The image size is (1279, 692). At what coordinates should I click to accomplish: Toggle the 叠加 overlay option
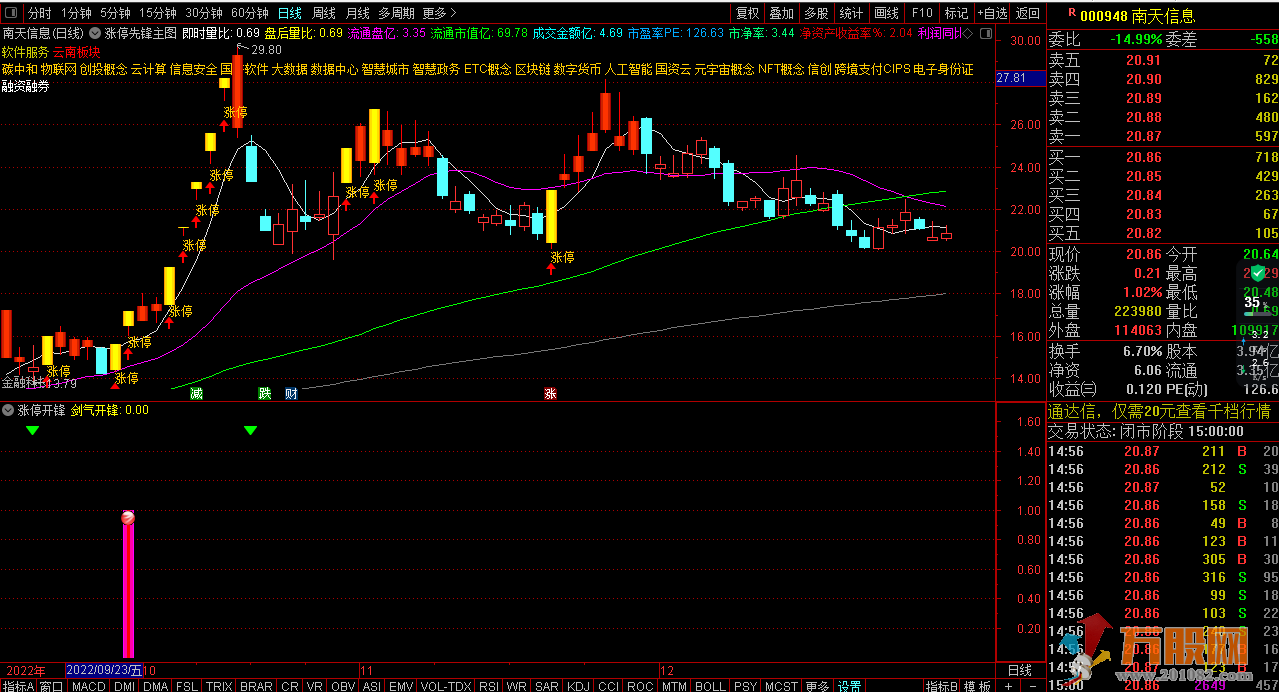point(782,13)
